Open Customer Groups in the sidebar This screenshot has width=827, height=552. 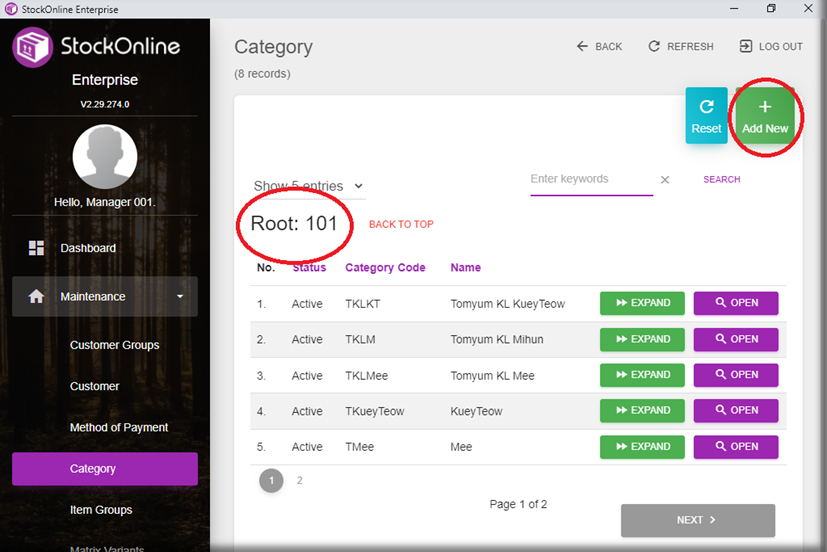(x=114, y=345)
